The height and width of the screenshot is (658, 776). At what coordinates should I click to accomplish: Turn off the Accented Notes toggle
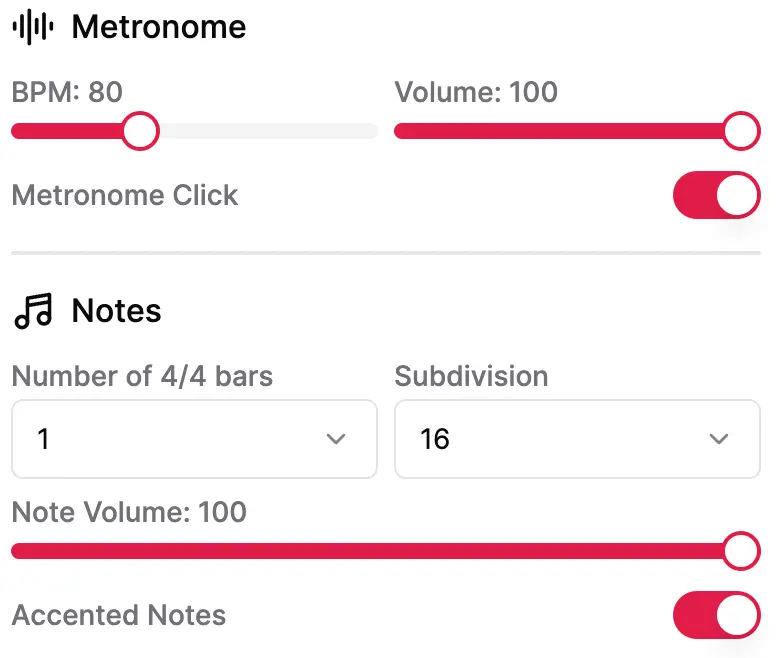(x=716, y=615)
